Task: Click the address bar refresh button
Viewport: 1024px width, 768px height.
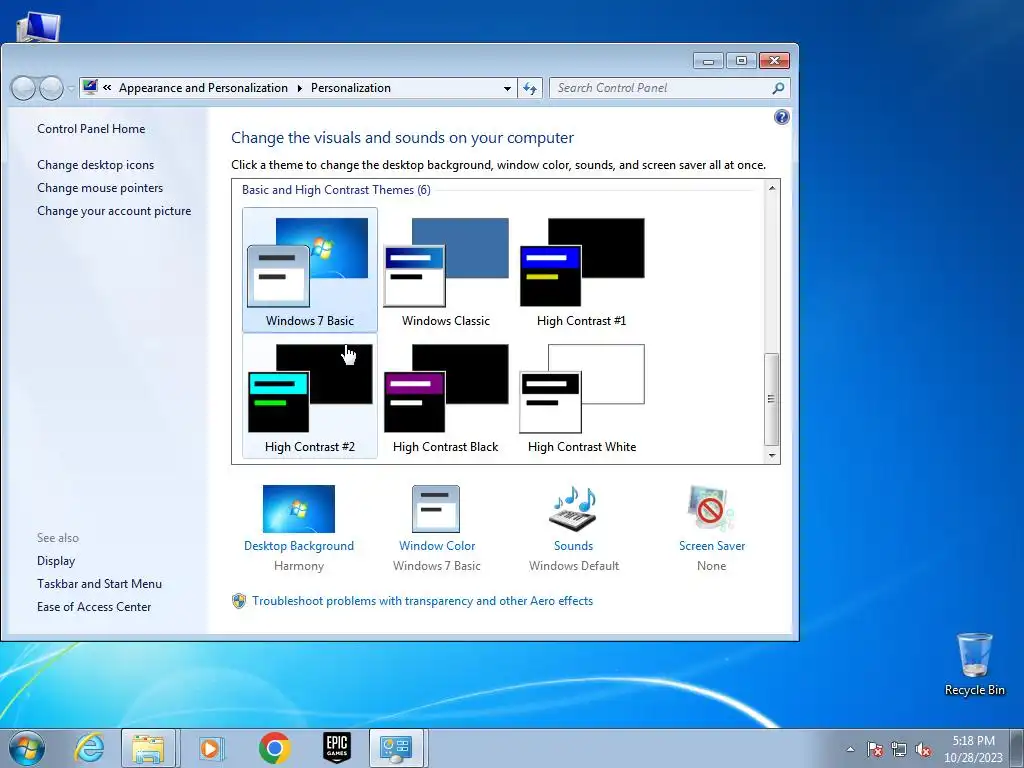Action: pyautogui.click(x=530, y=88)
